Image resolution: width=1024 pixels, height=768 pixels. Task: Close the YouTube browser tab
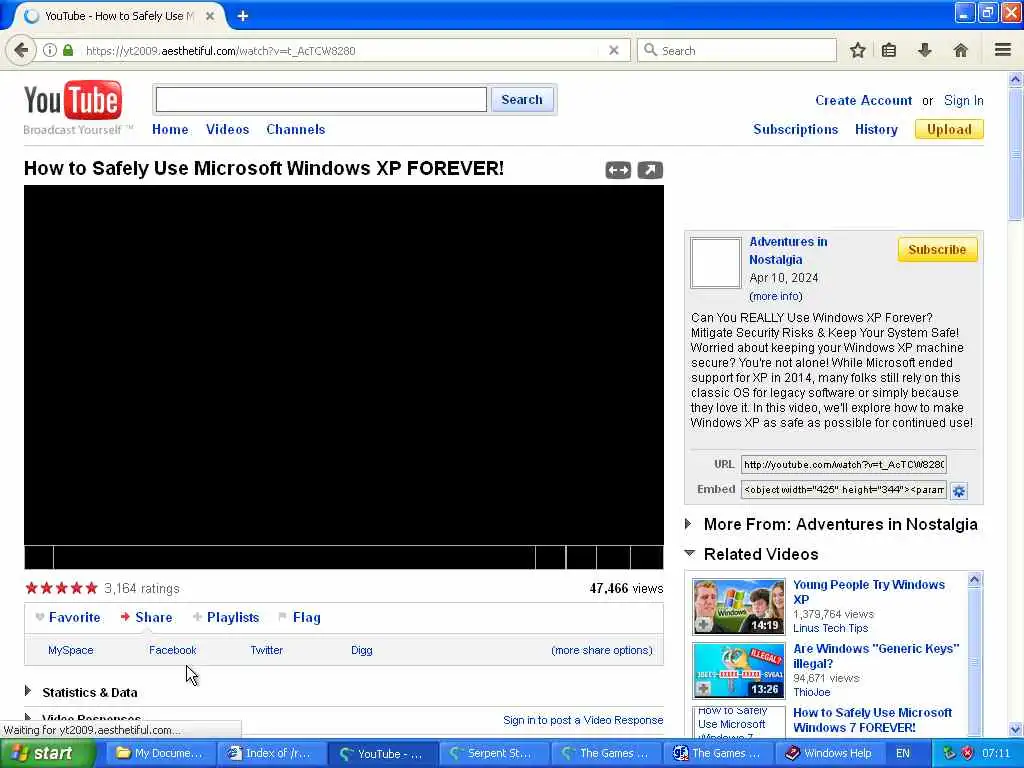coord(210,16)
